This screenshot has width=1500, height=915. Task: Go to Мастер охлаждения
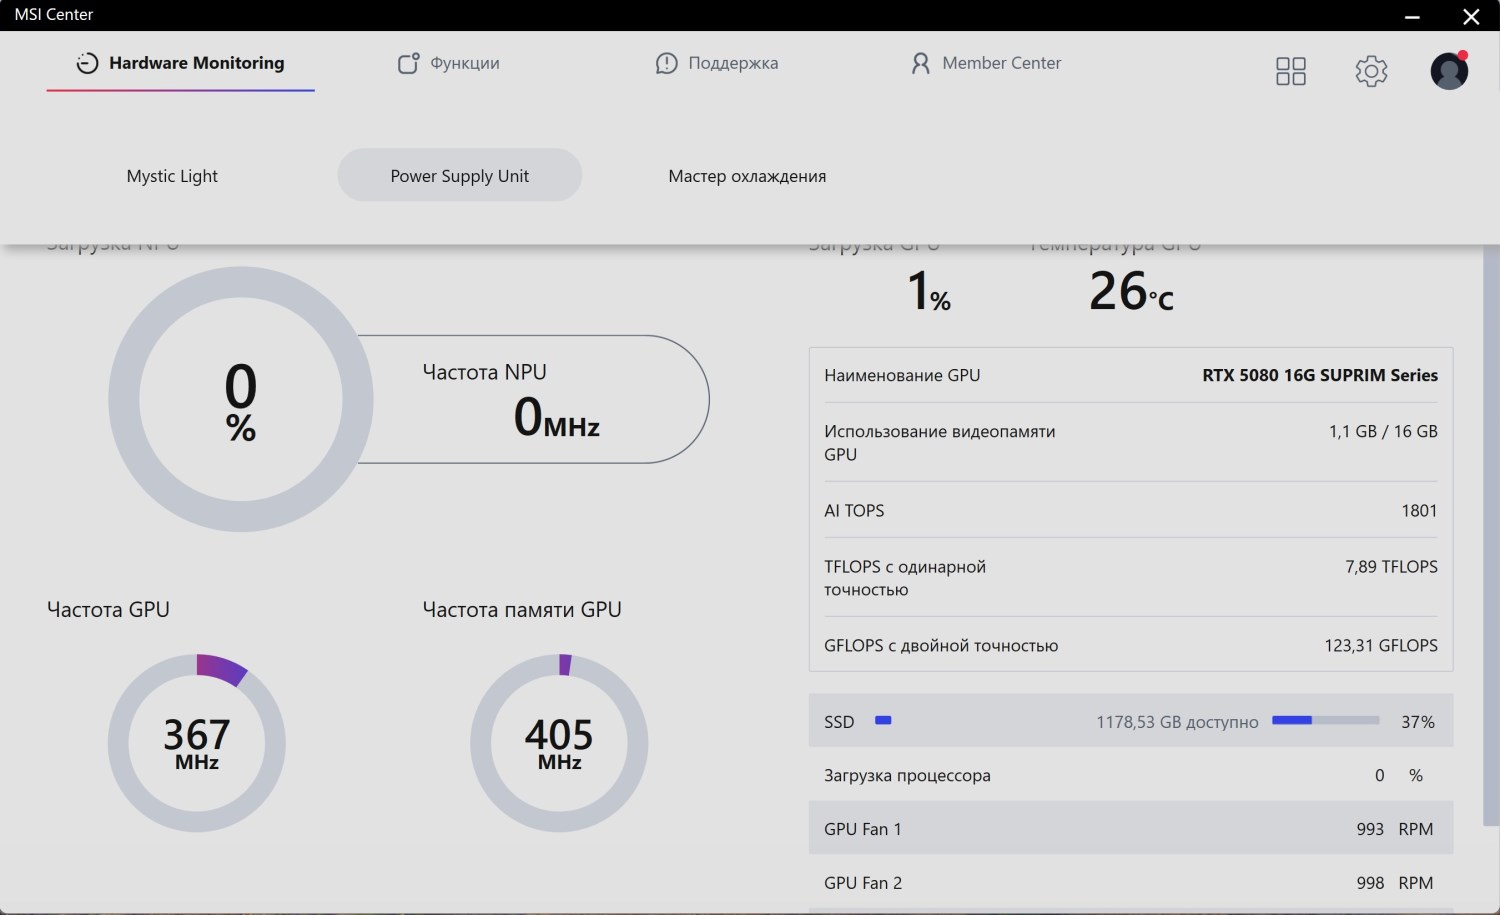pos(747,176)
